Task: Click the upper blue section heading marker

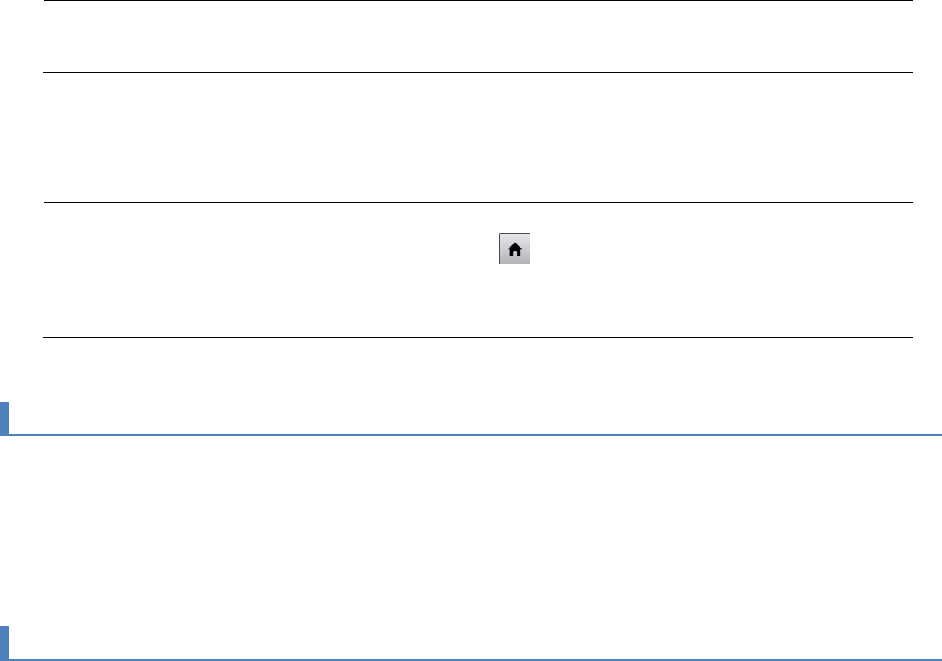Action: point(4,419)
